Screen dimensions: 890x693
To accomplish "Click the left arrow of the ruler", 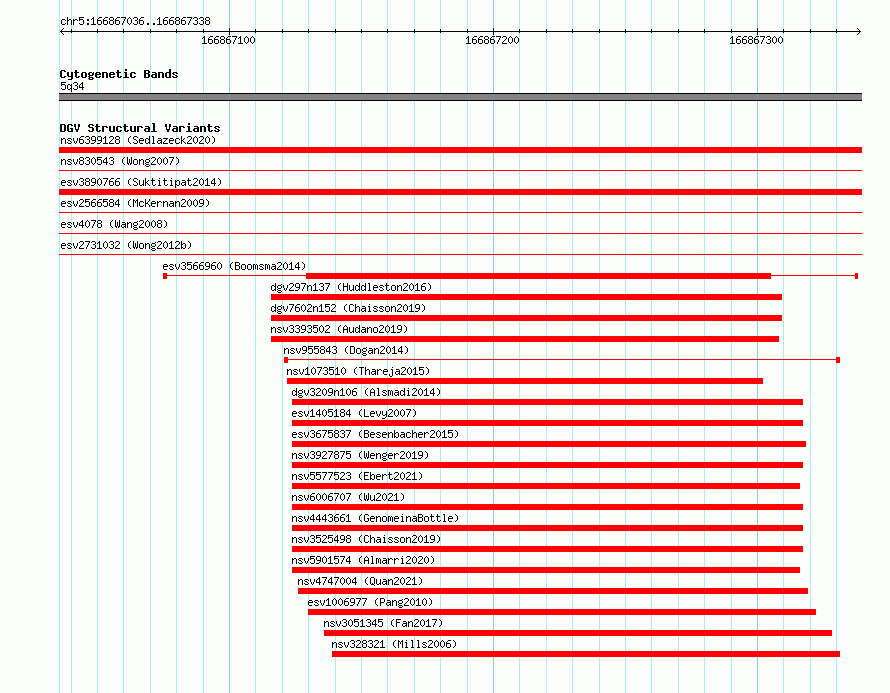I will point(62,31).
